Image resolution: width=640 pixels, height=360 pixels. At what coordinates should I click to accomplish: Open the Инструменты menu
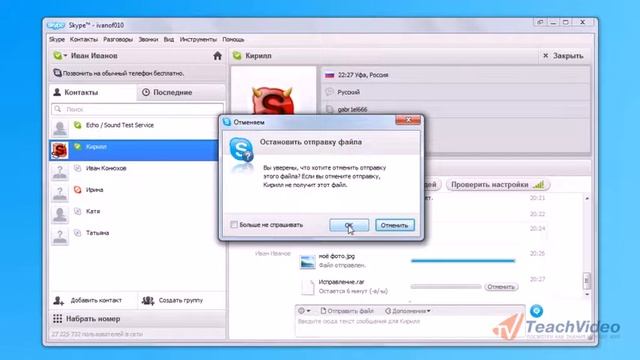click(198, 40)
